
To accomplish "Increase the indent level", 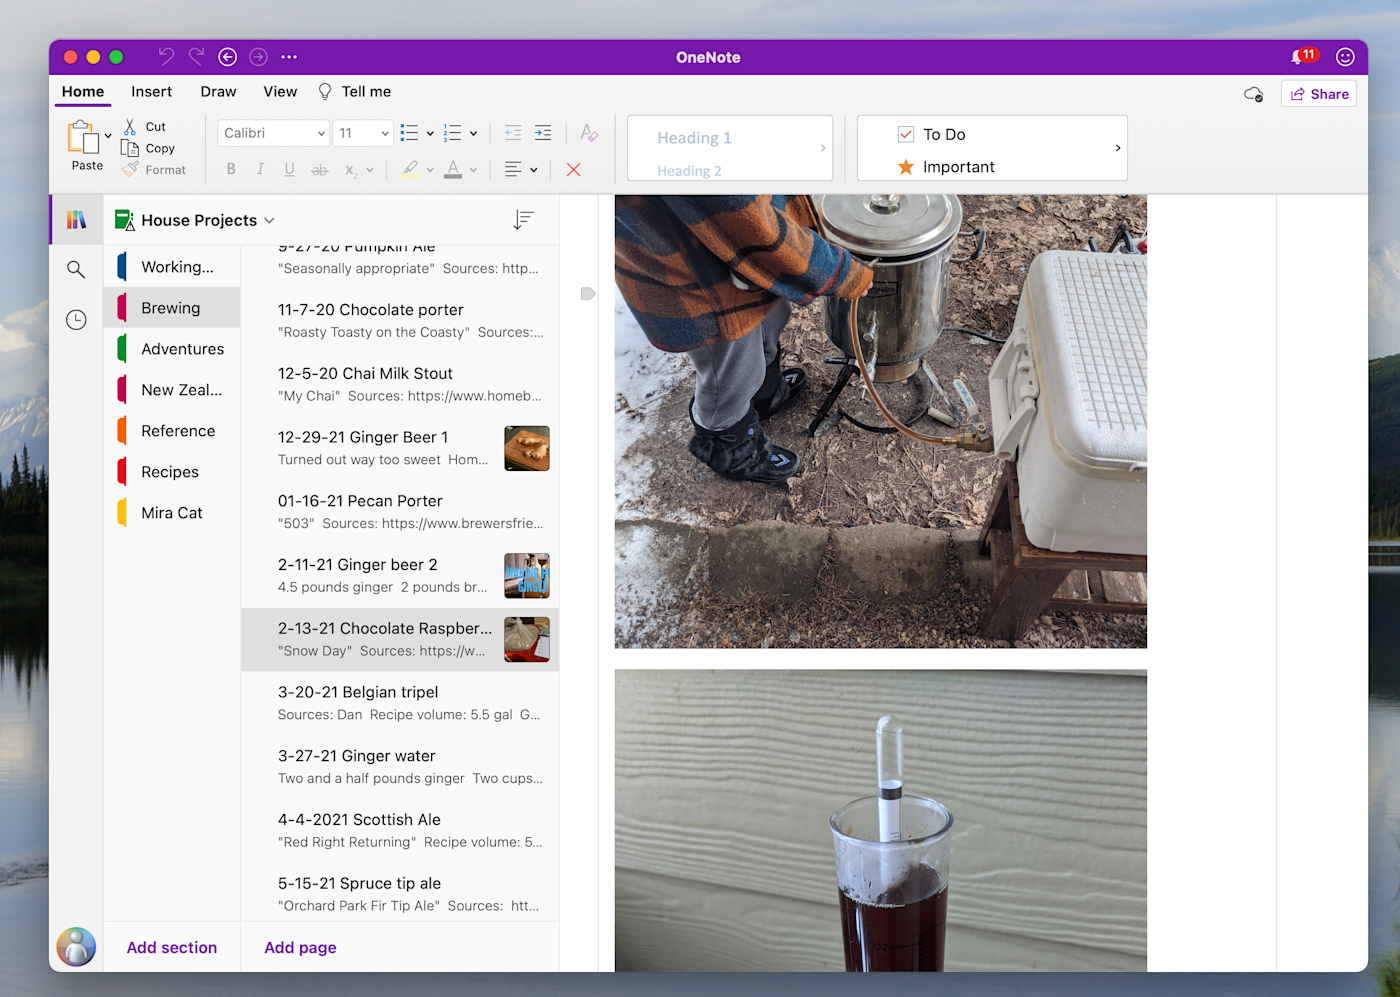I will point(543,133).
